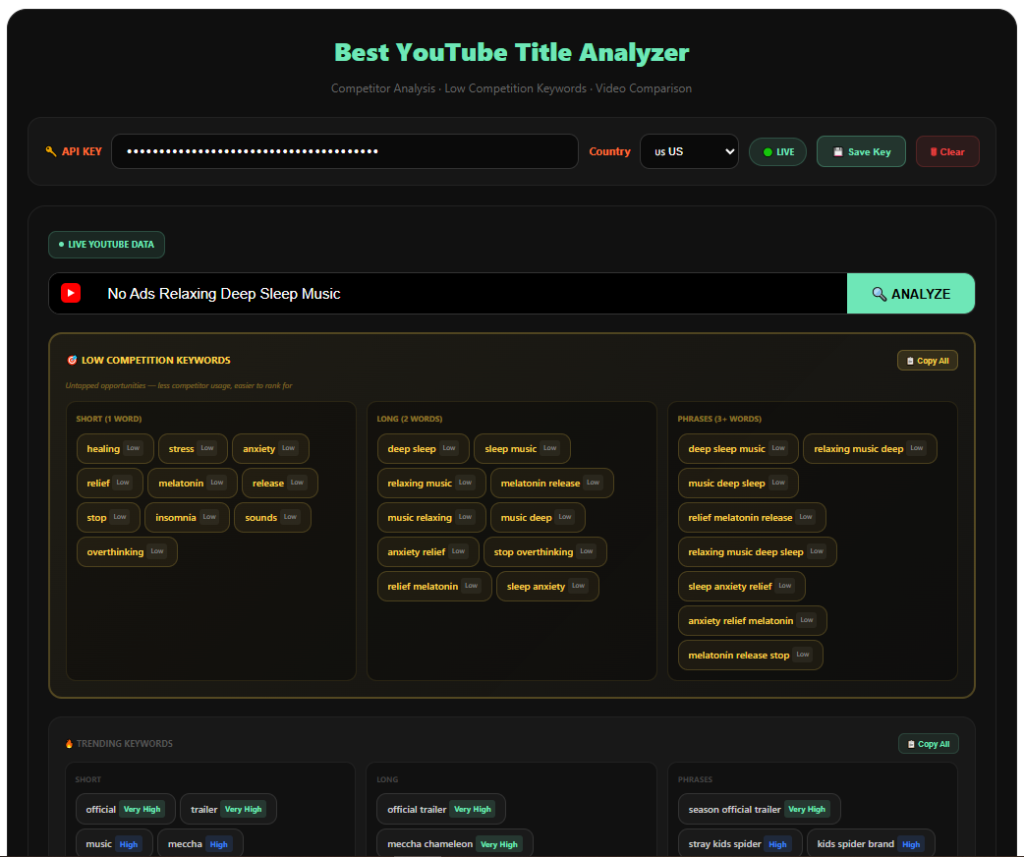Select the "anxiety relief melatonin" phrase chip

click(x=752, y=621)
